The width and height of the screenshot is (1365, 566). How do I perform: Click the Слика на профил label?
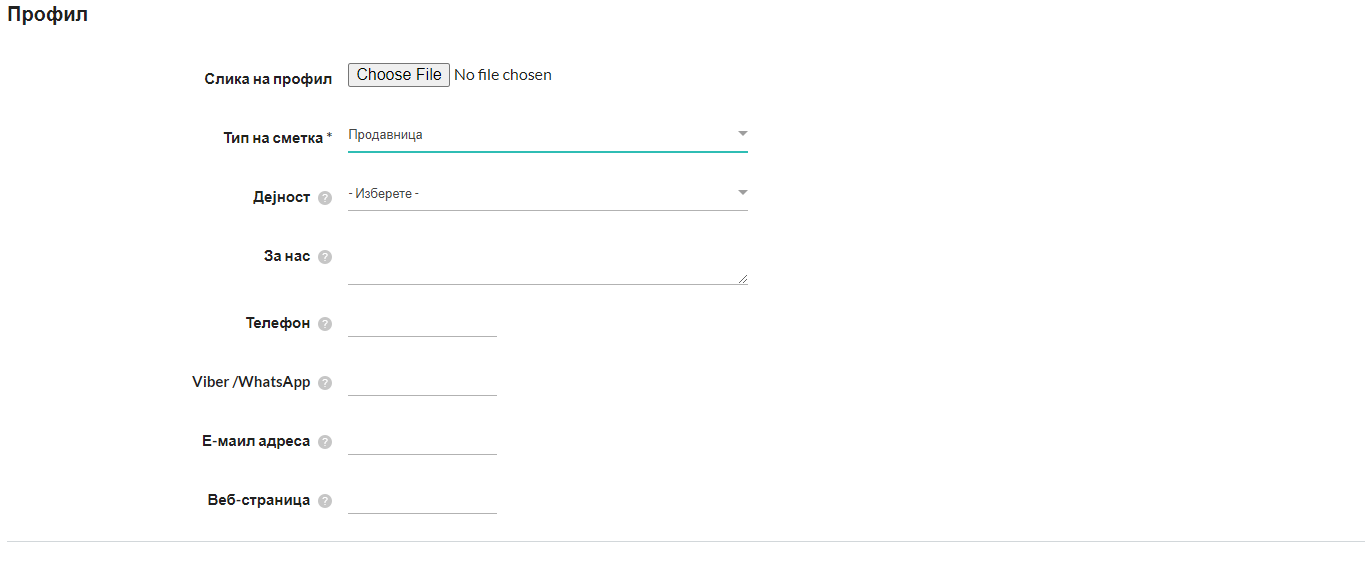point(268,79)
